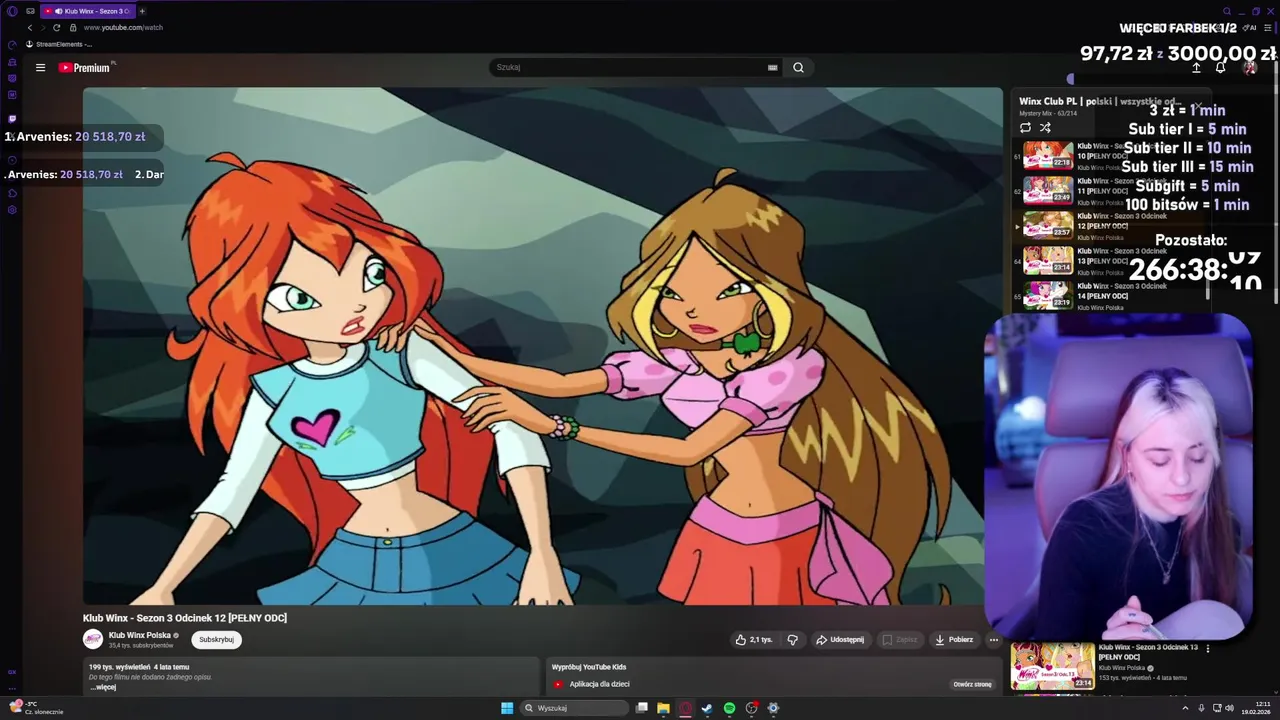Like the video (2,1 tys.)

pyautogui.click(x=754, y=640)
